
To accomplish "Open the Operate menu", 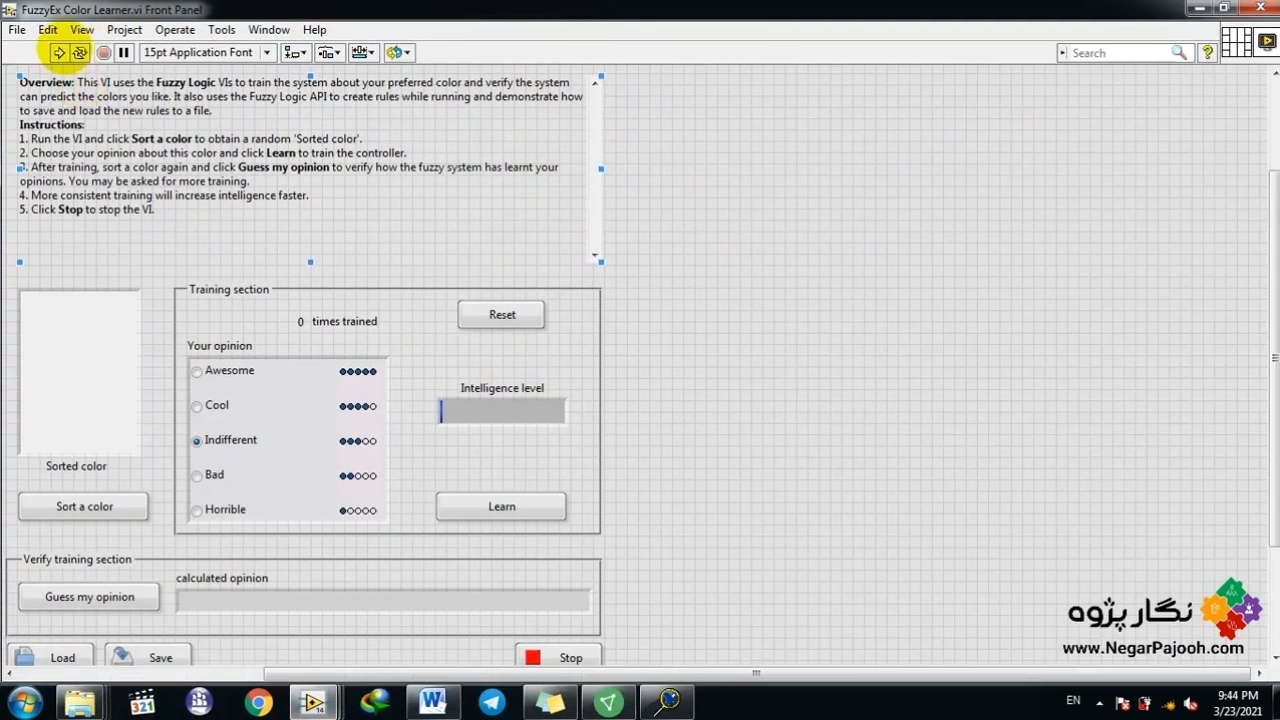I will 175,30.
